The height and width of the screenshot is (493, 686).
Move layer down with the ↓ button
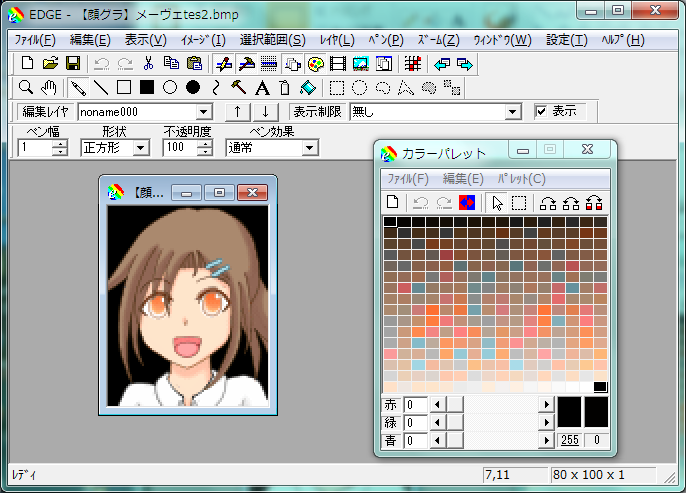(266, 112)
